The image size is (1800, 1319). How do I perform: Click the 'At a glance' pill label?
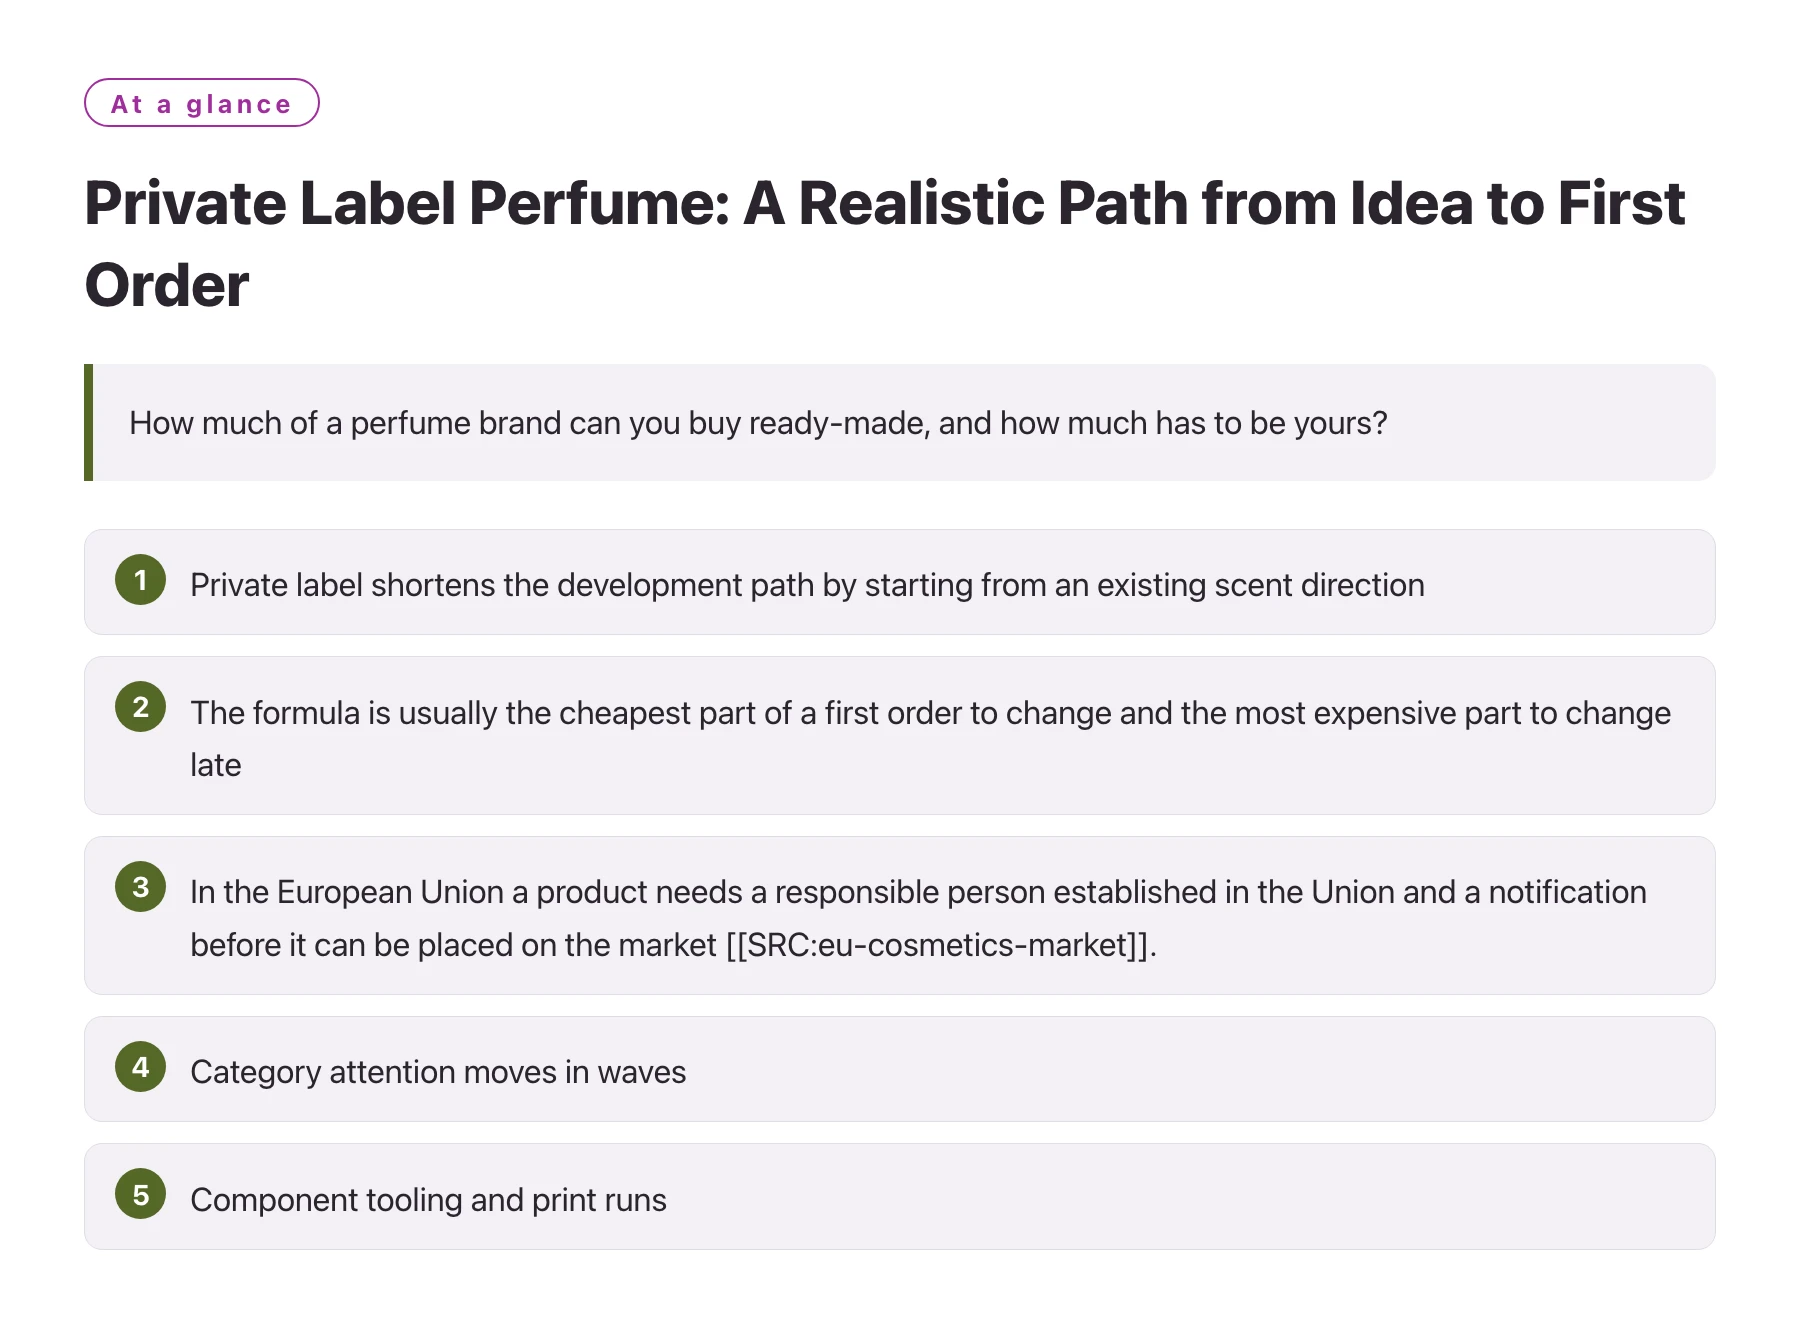tap(202, 103)
